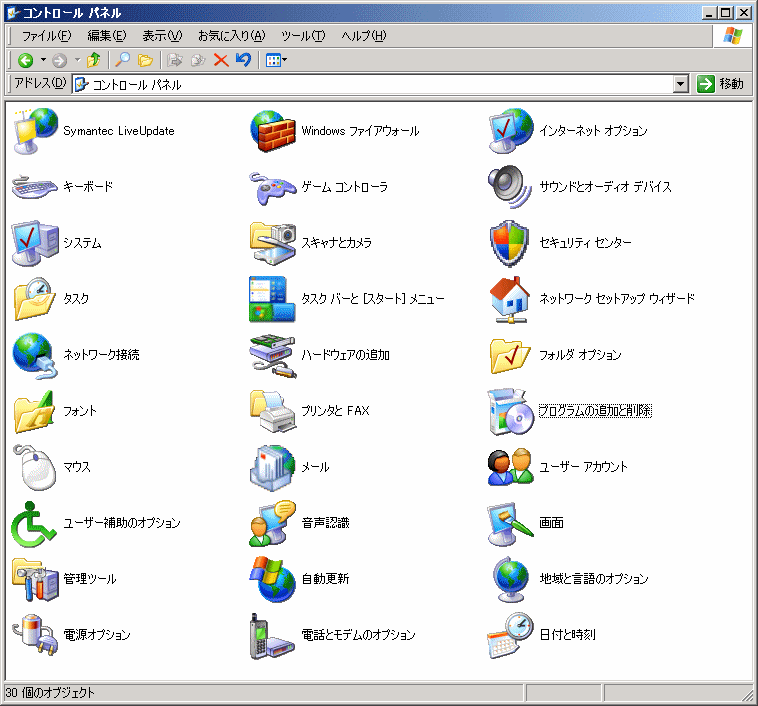Screen dimensions: 758x706
Task: Open the 電源オプション icon
Action: (36, 635)
